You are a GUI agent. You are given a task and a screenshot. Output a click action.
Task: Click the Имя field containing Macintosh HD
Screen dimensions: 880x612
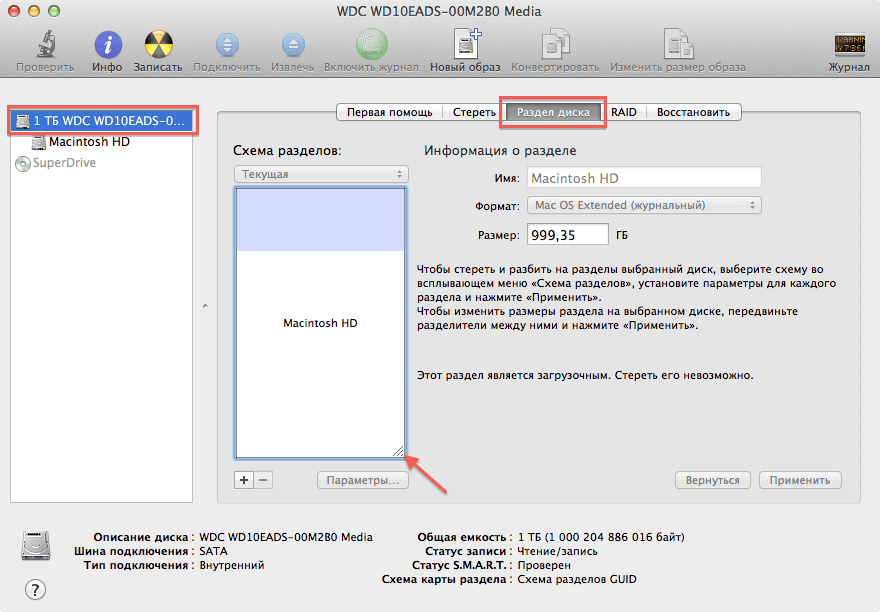(x=644, y=179)
